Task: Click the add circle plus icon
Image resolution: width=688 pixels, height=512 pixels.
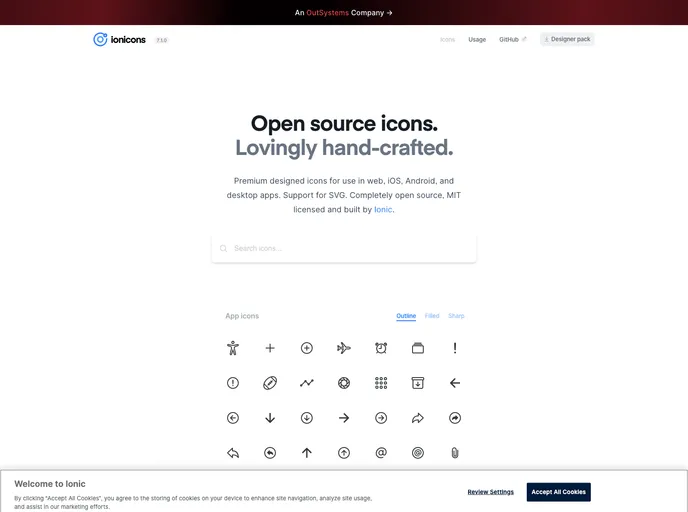Action: 307,348
